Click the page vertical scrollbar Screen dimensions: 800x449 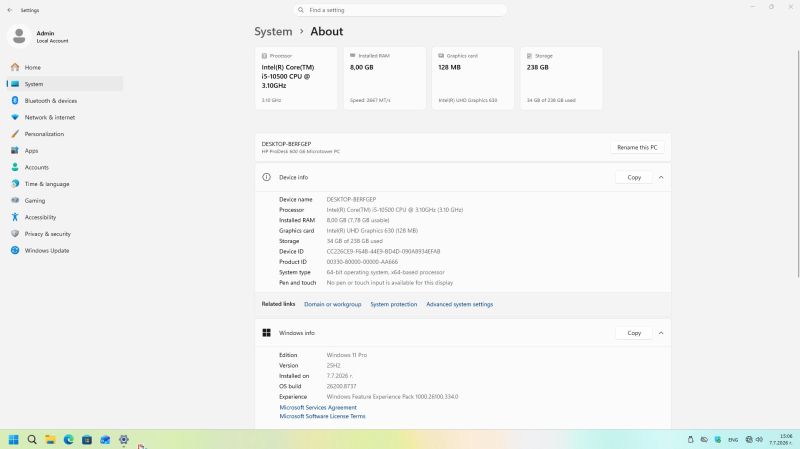point(798,163)
